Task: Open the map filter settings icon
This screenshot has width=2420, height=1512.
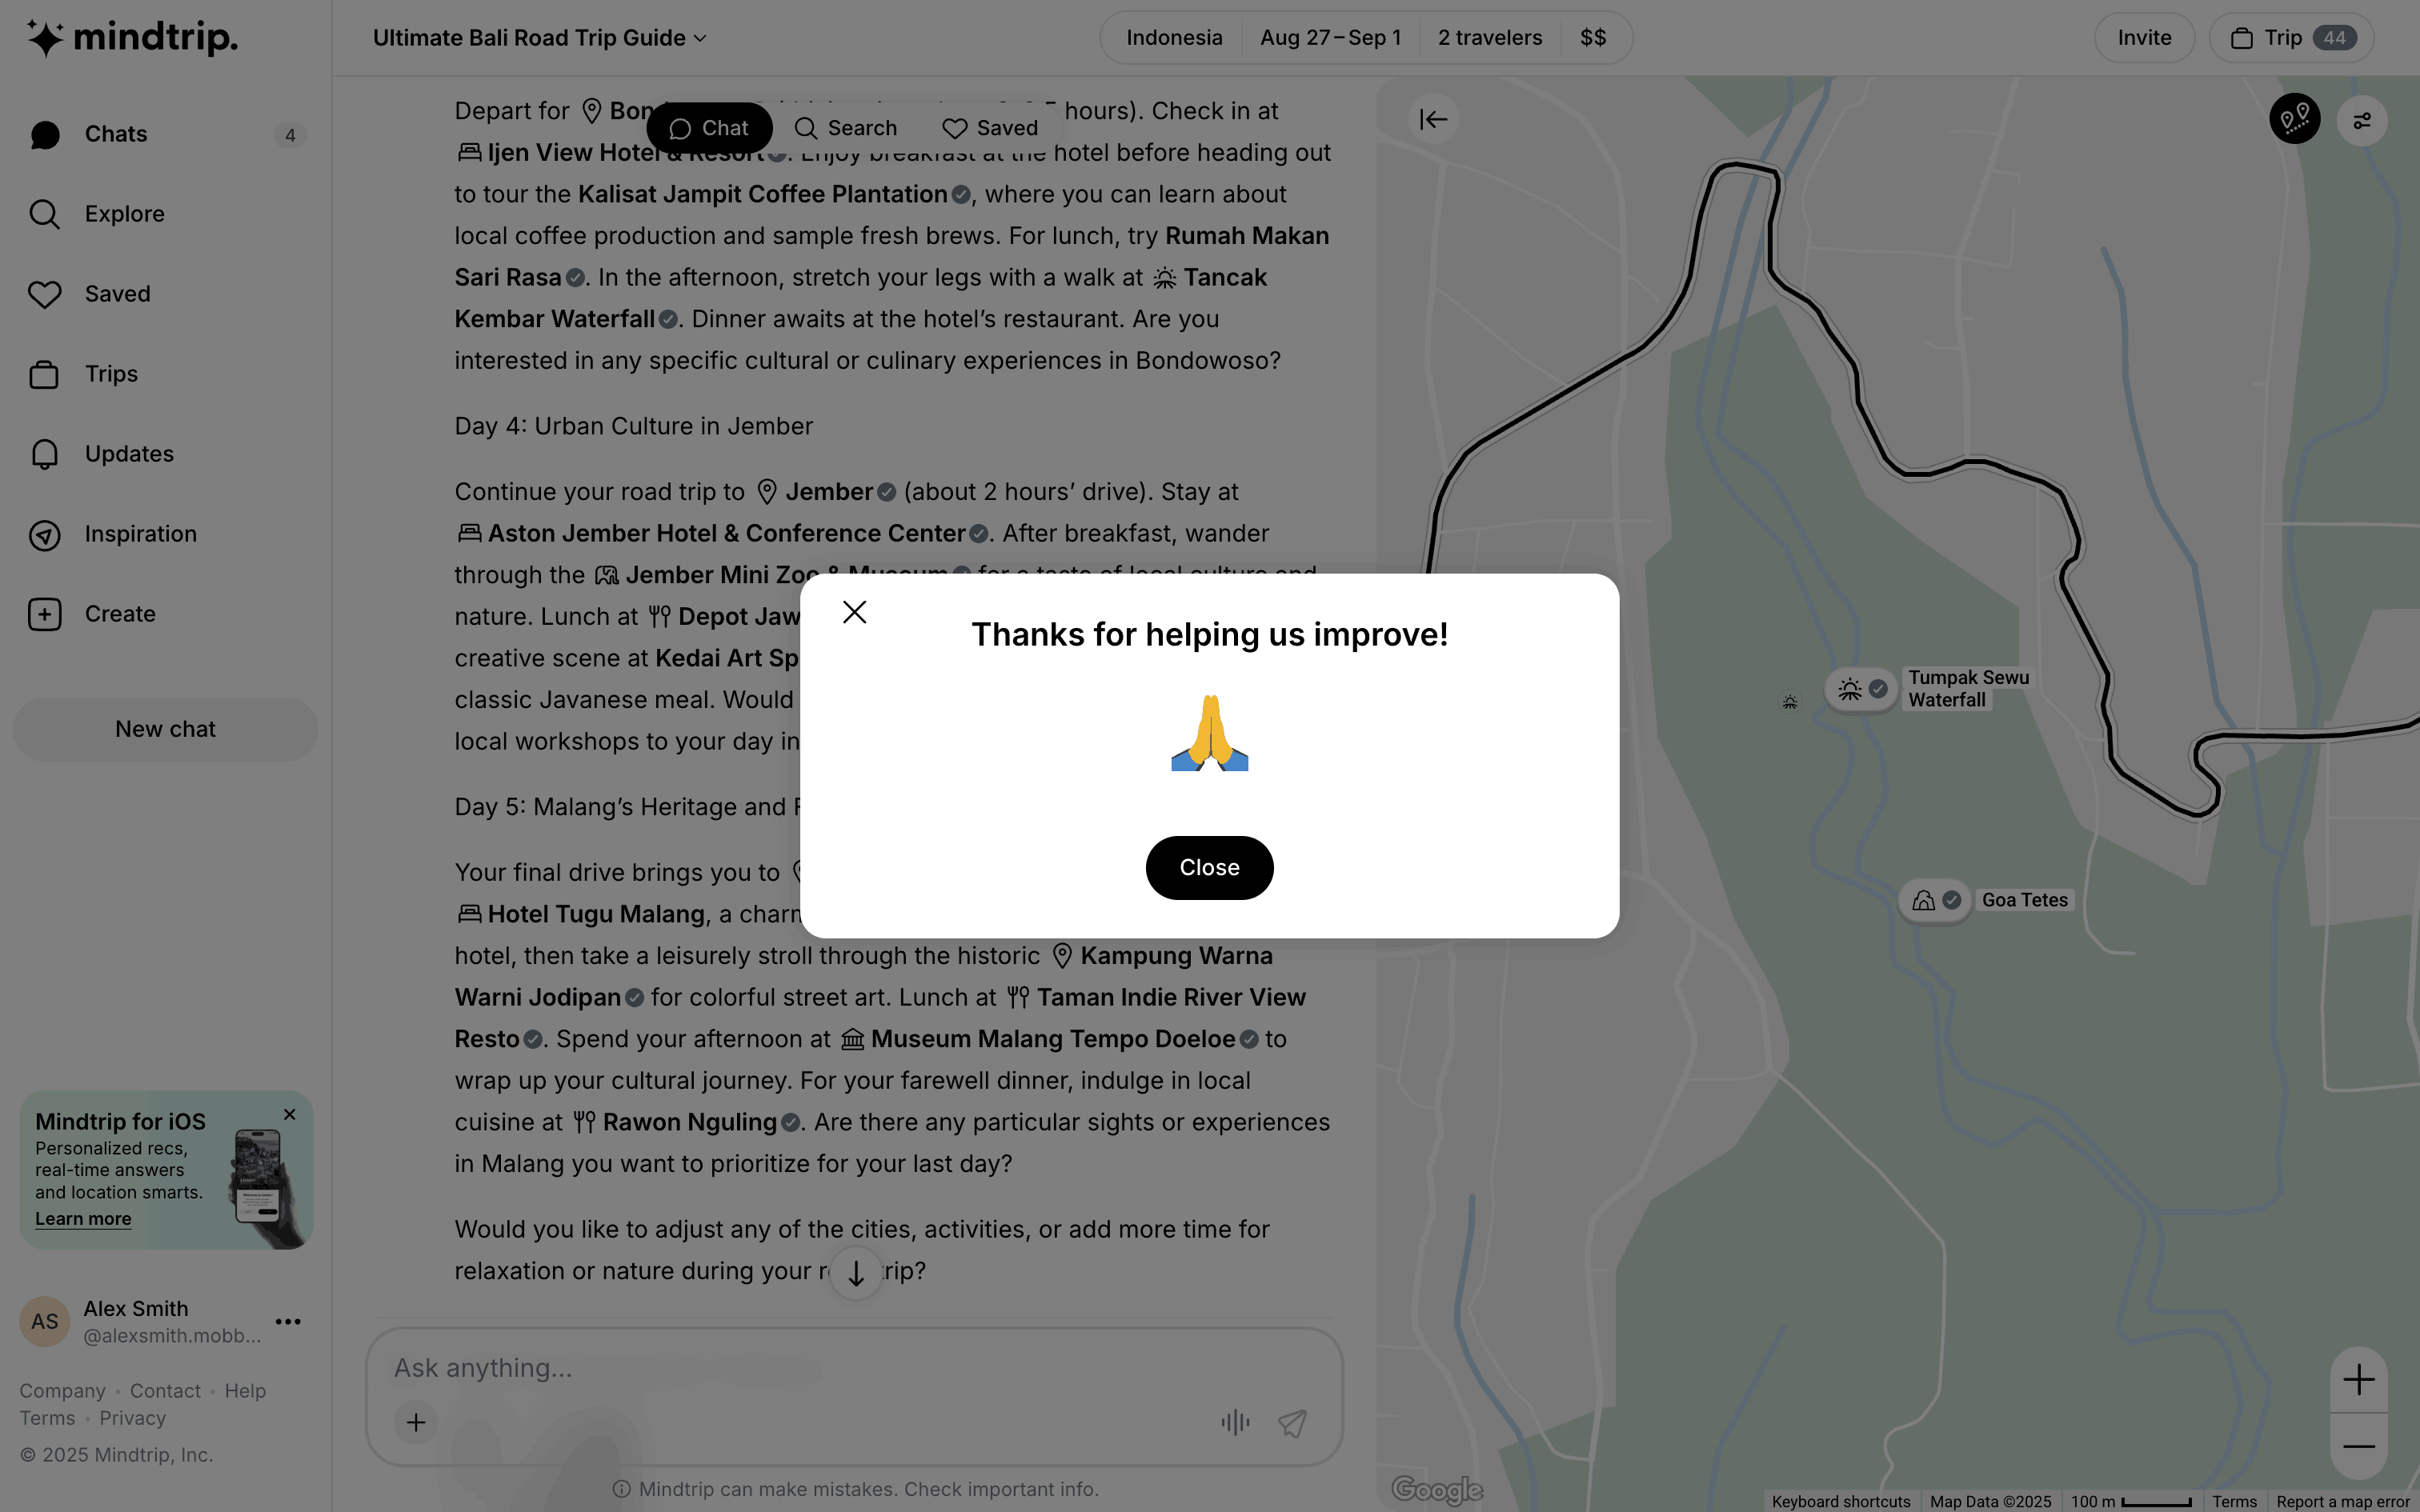Action: [2362, 121]
